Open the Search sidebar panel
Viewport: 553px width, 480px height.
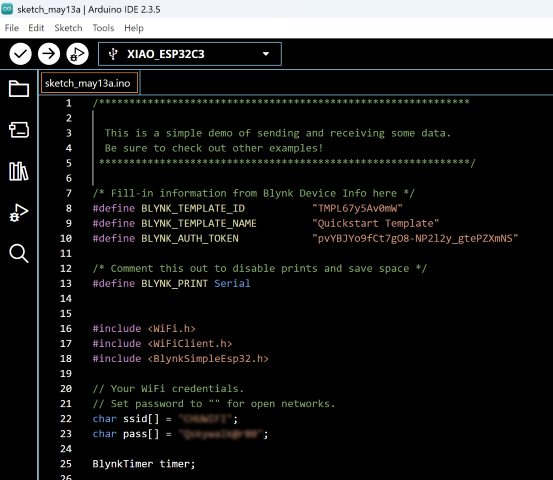click(x=19, y=253)
